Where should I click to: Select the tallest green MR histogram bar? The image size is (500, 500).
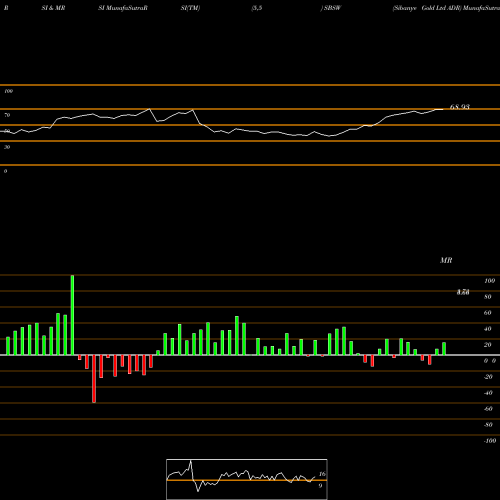pyautogui.click(x=72, y=315)
